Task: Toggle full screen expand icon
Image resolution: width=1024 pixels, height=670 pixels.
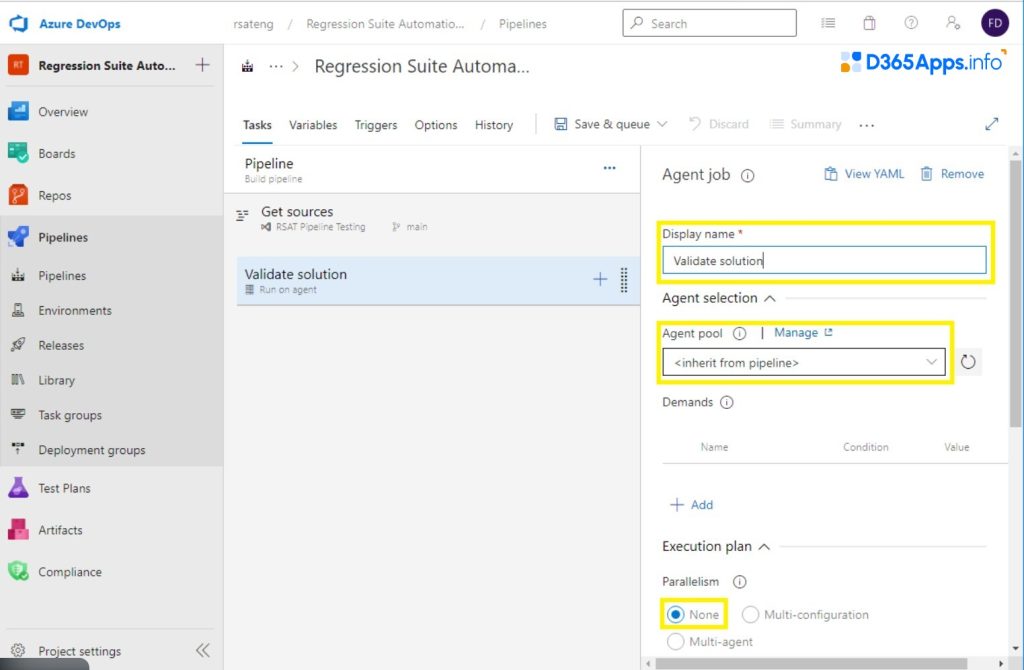Action: pos(991,124)
